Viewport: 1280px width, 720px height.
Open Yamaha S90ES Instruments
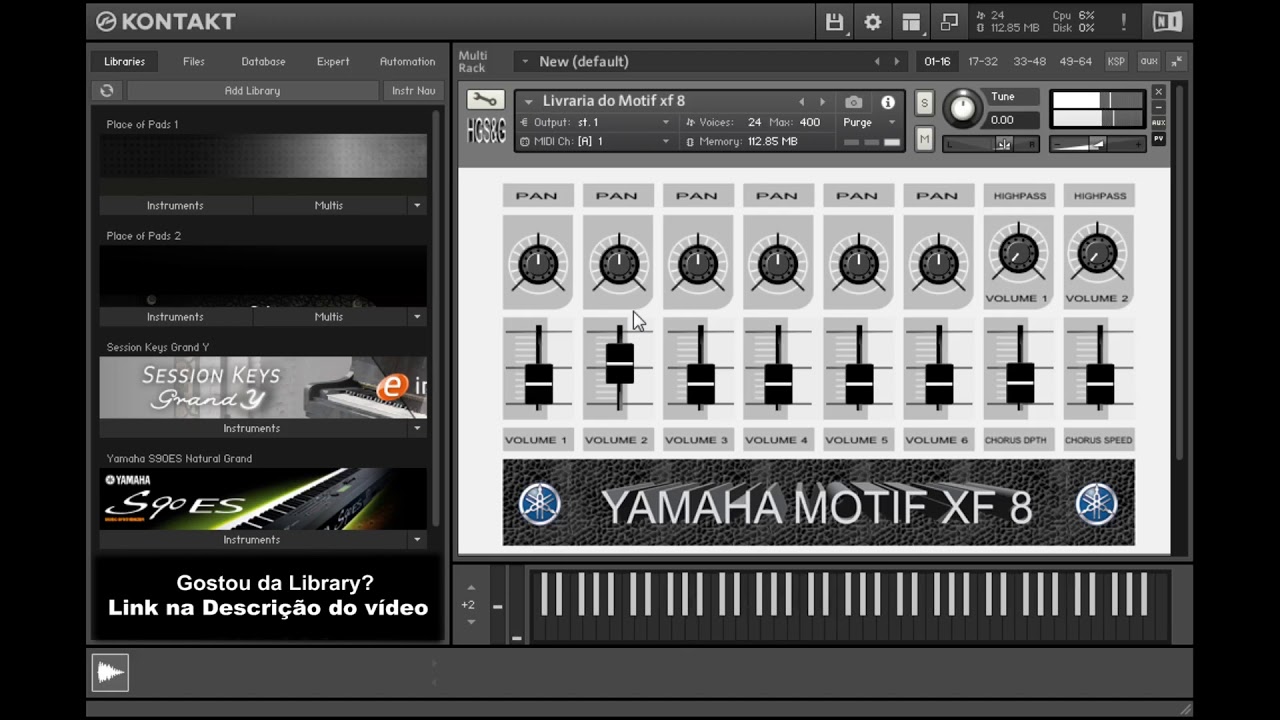[252, 539]
